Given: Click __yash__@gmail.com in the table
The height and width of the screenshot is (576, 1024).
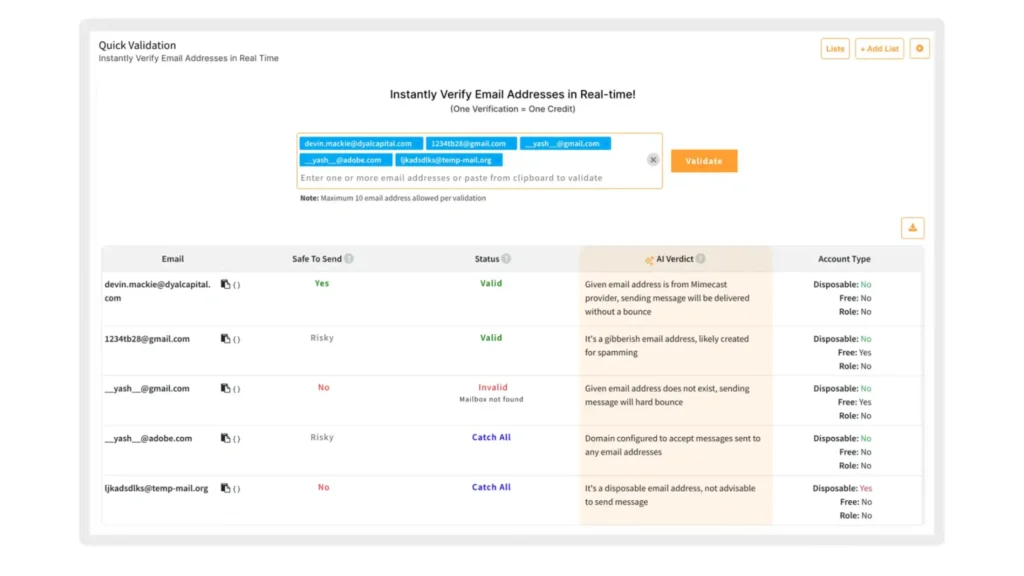Looking at the screenshot, I should click(147, 389).
